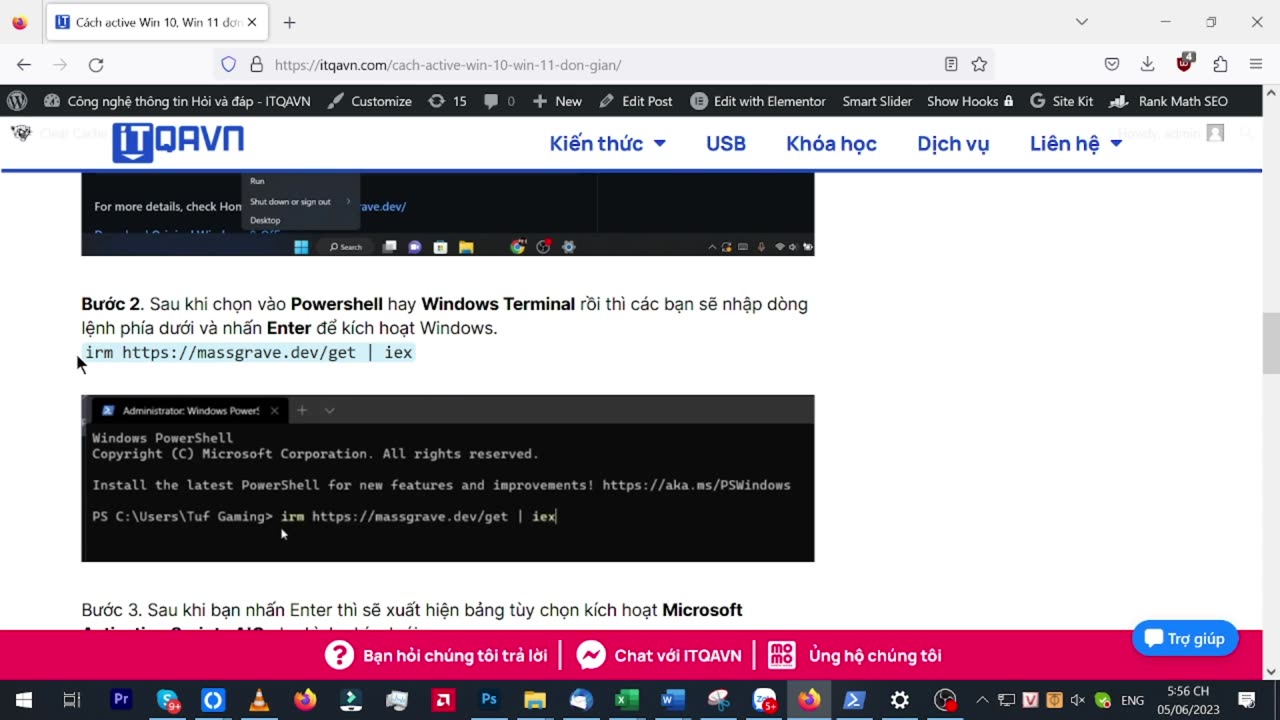Image resolution: width=1280 pixels, height=720 pixels.
Task: Click the Trợ giúp help button
Action: [x=1185, y=638]
